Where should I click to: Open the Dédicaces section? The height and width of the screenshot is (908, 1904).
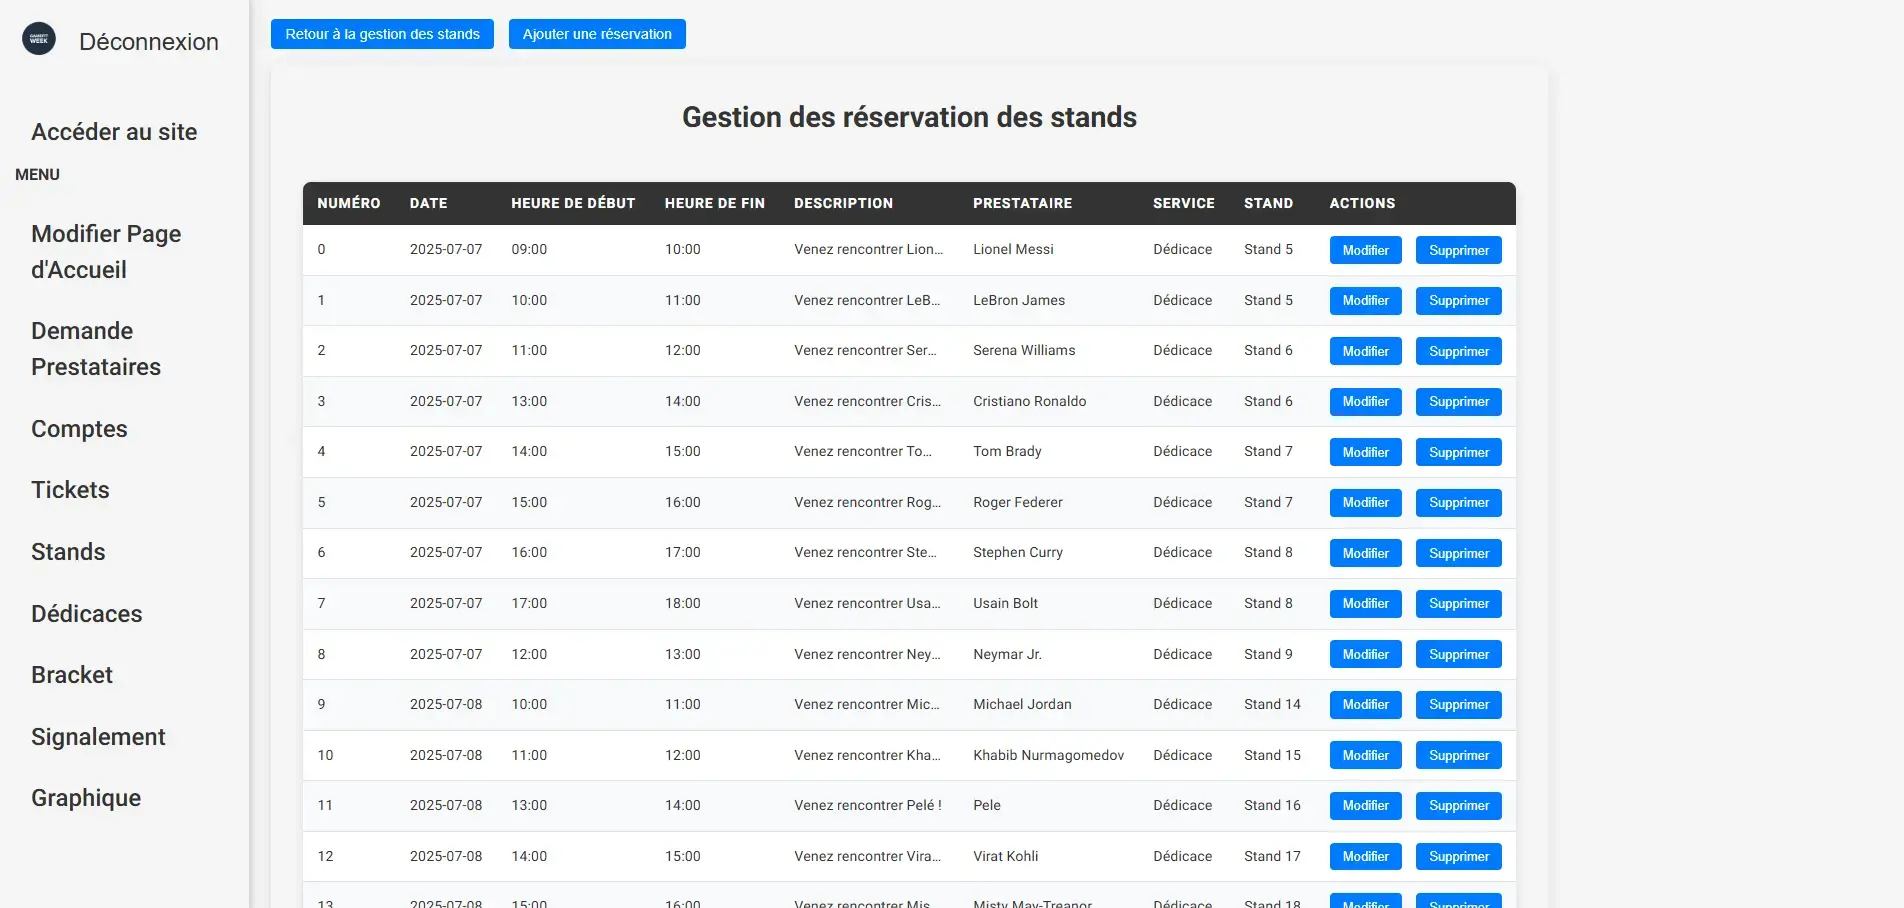point(86,613)
